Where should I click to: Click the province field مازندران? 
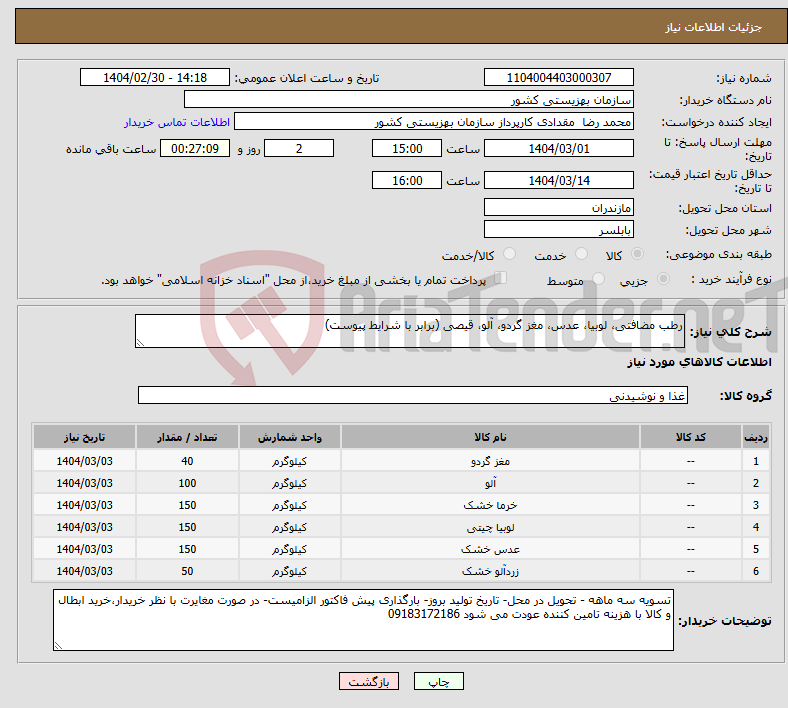[558, 208]
